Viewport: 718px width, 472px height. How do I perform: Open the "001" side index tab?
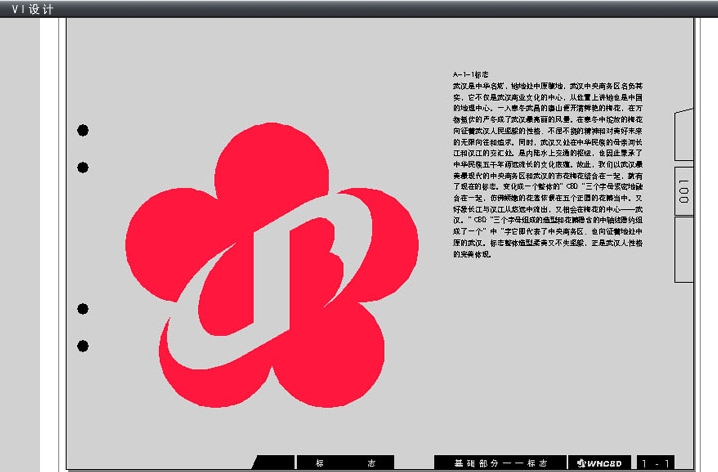684,191
